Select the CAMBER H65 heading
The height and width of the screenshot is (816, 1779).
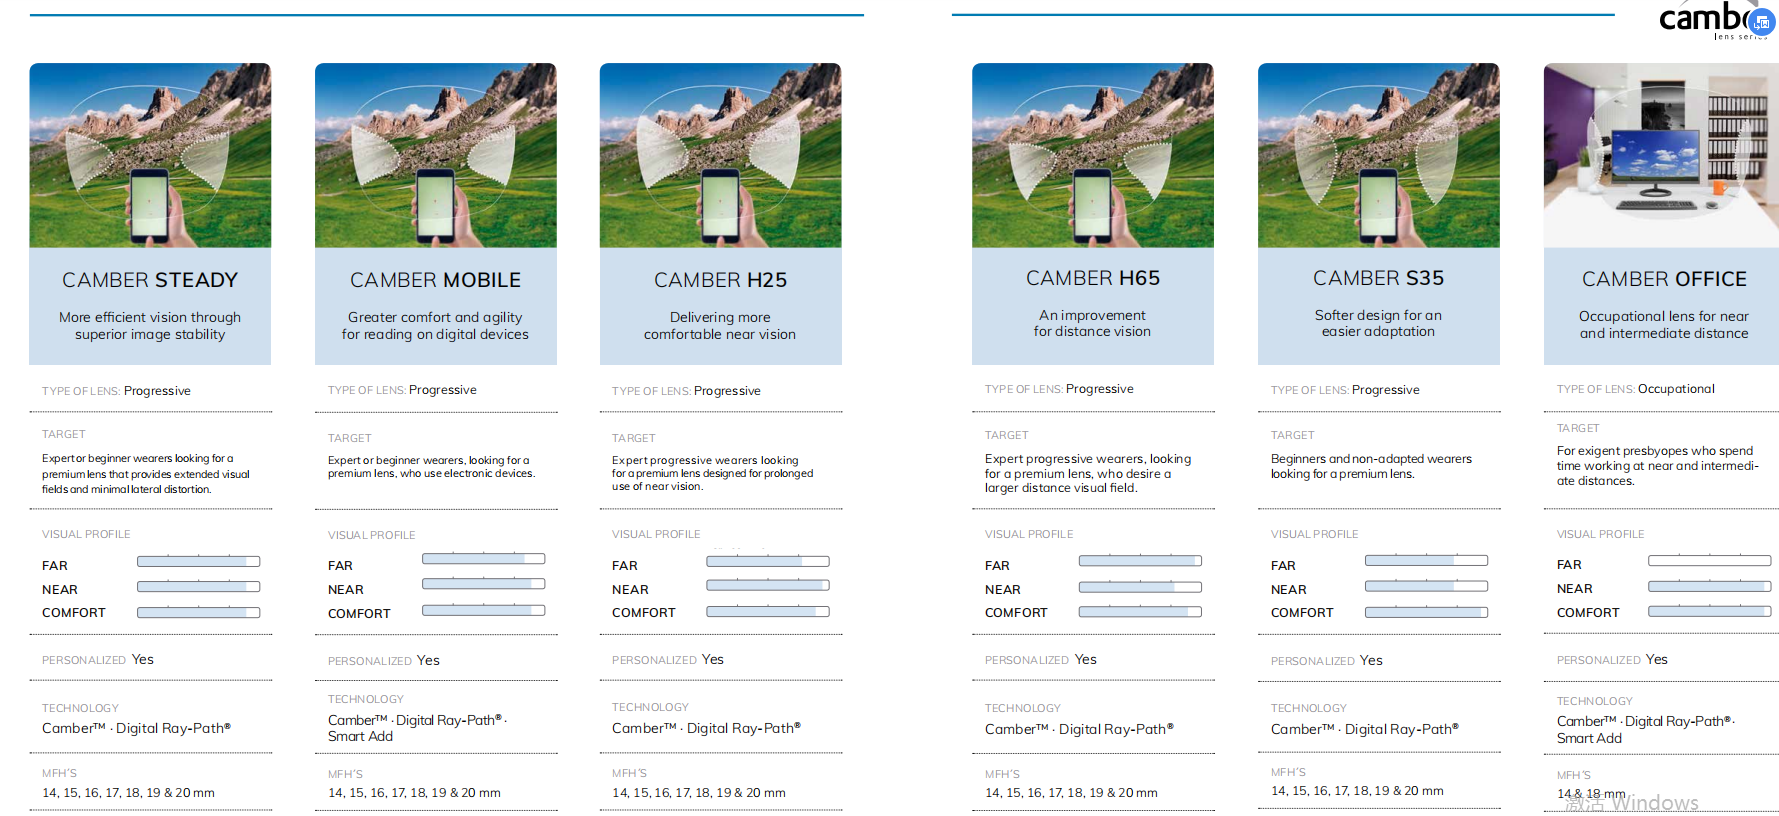[1093, 278]
